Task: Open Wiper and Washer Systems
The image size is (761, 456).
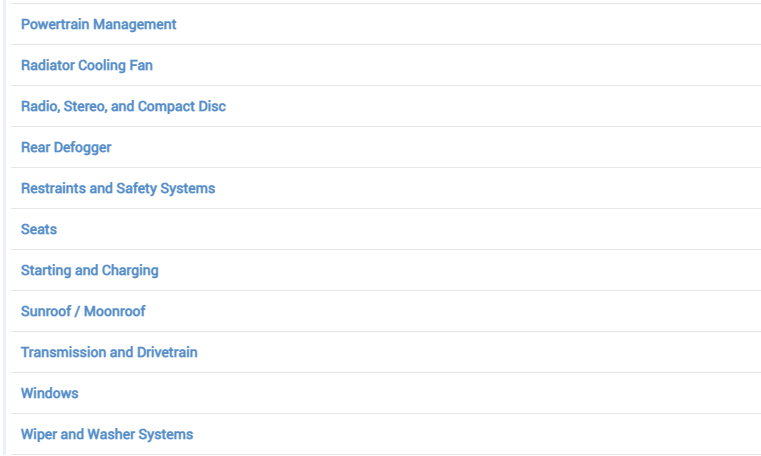Action: pyautogui.click(x=107, y=434)
